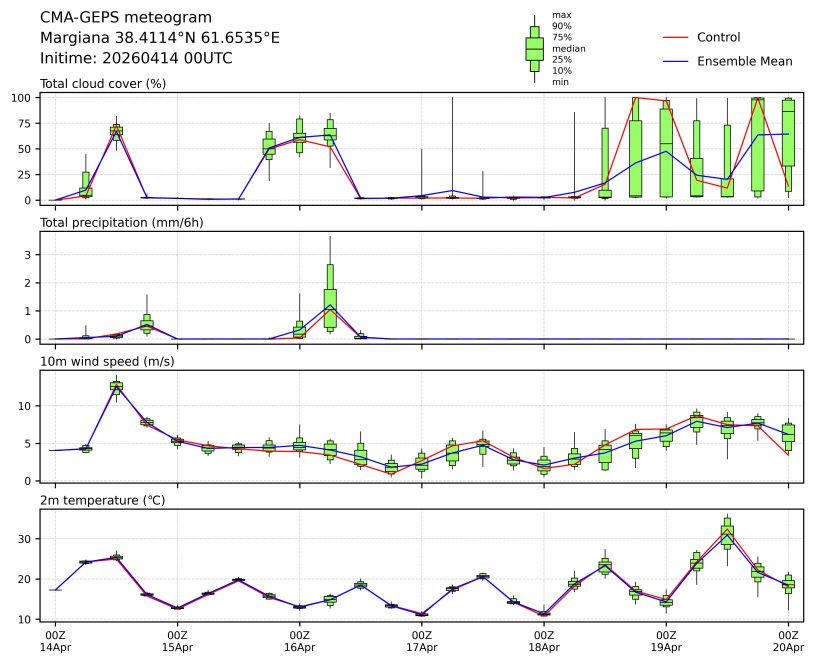Select the Control legend label
The width and height of the screenshot is (815, 664).
point(718,37)
